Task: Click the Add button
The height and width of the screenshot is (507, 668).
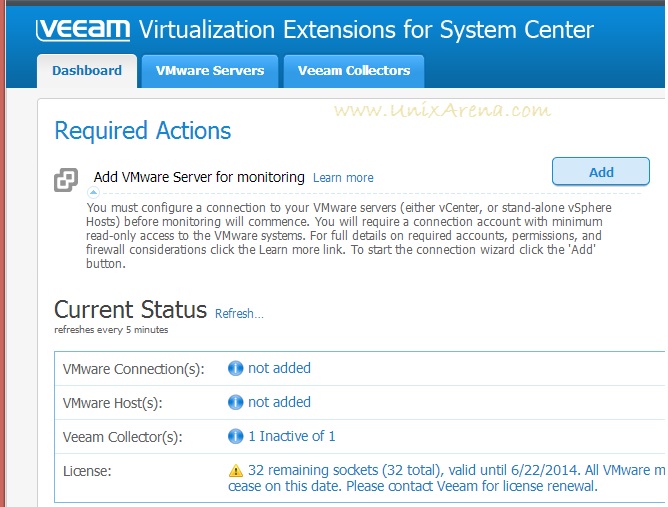Action: tap(601, 172)
